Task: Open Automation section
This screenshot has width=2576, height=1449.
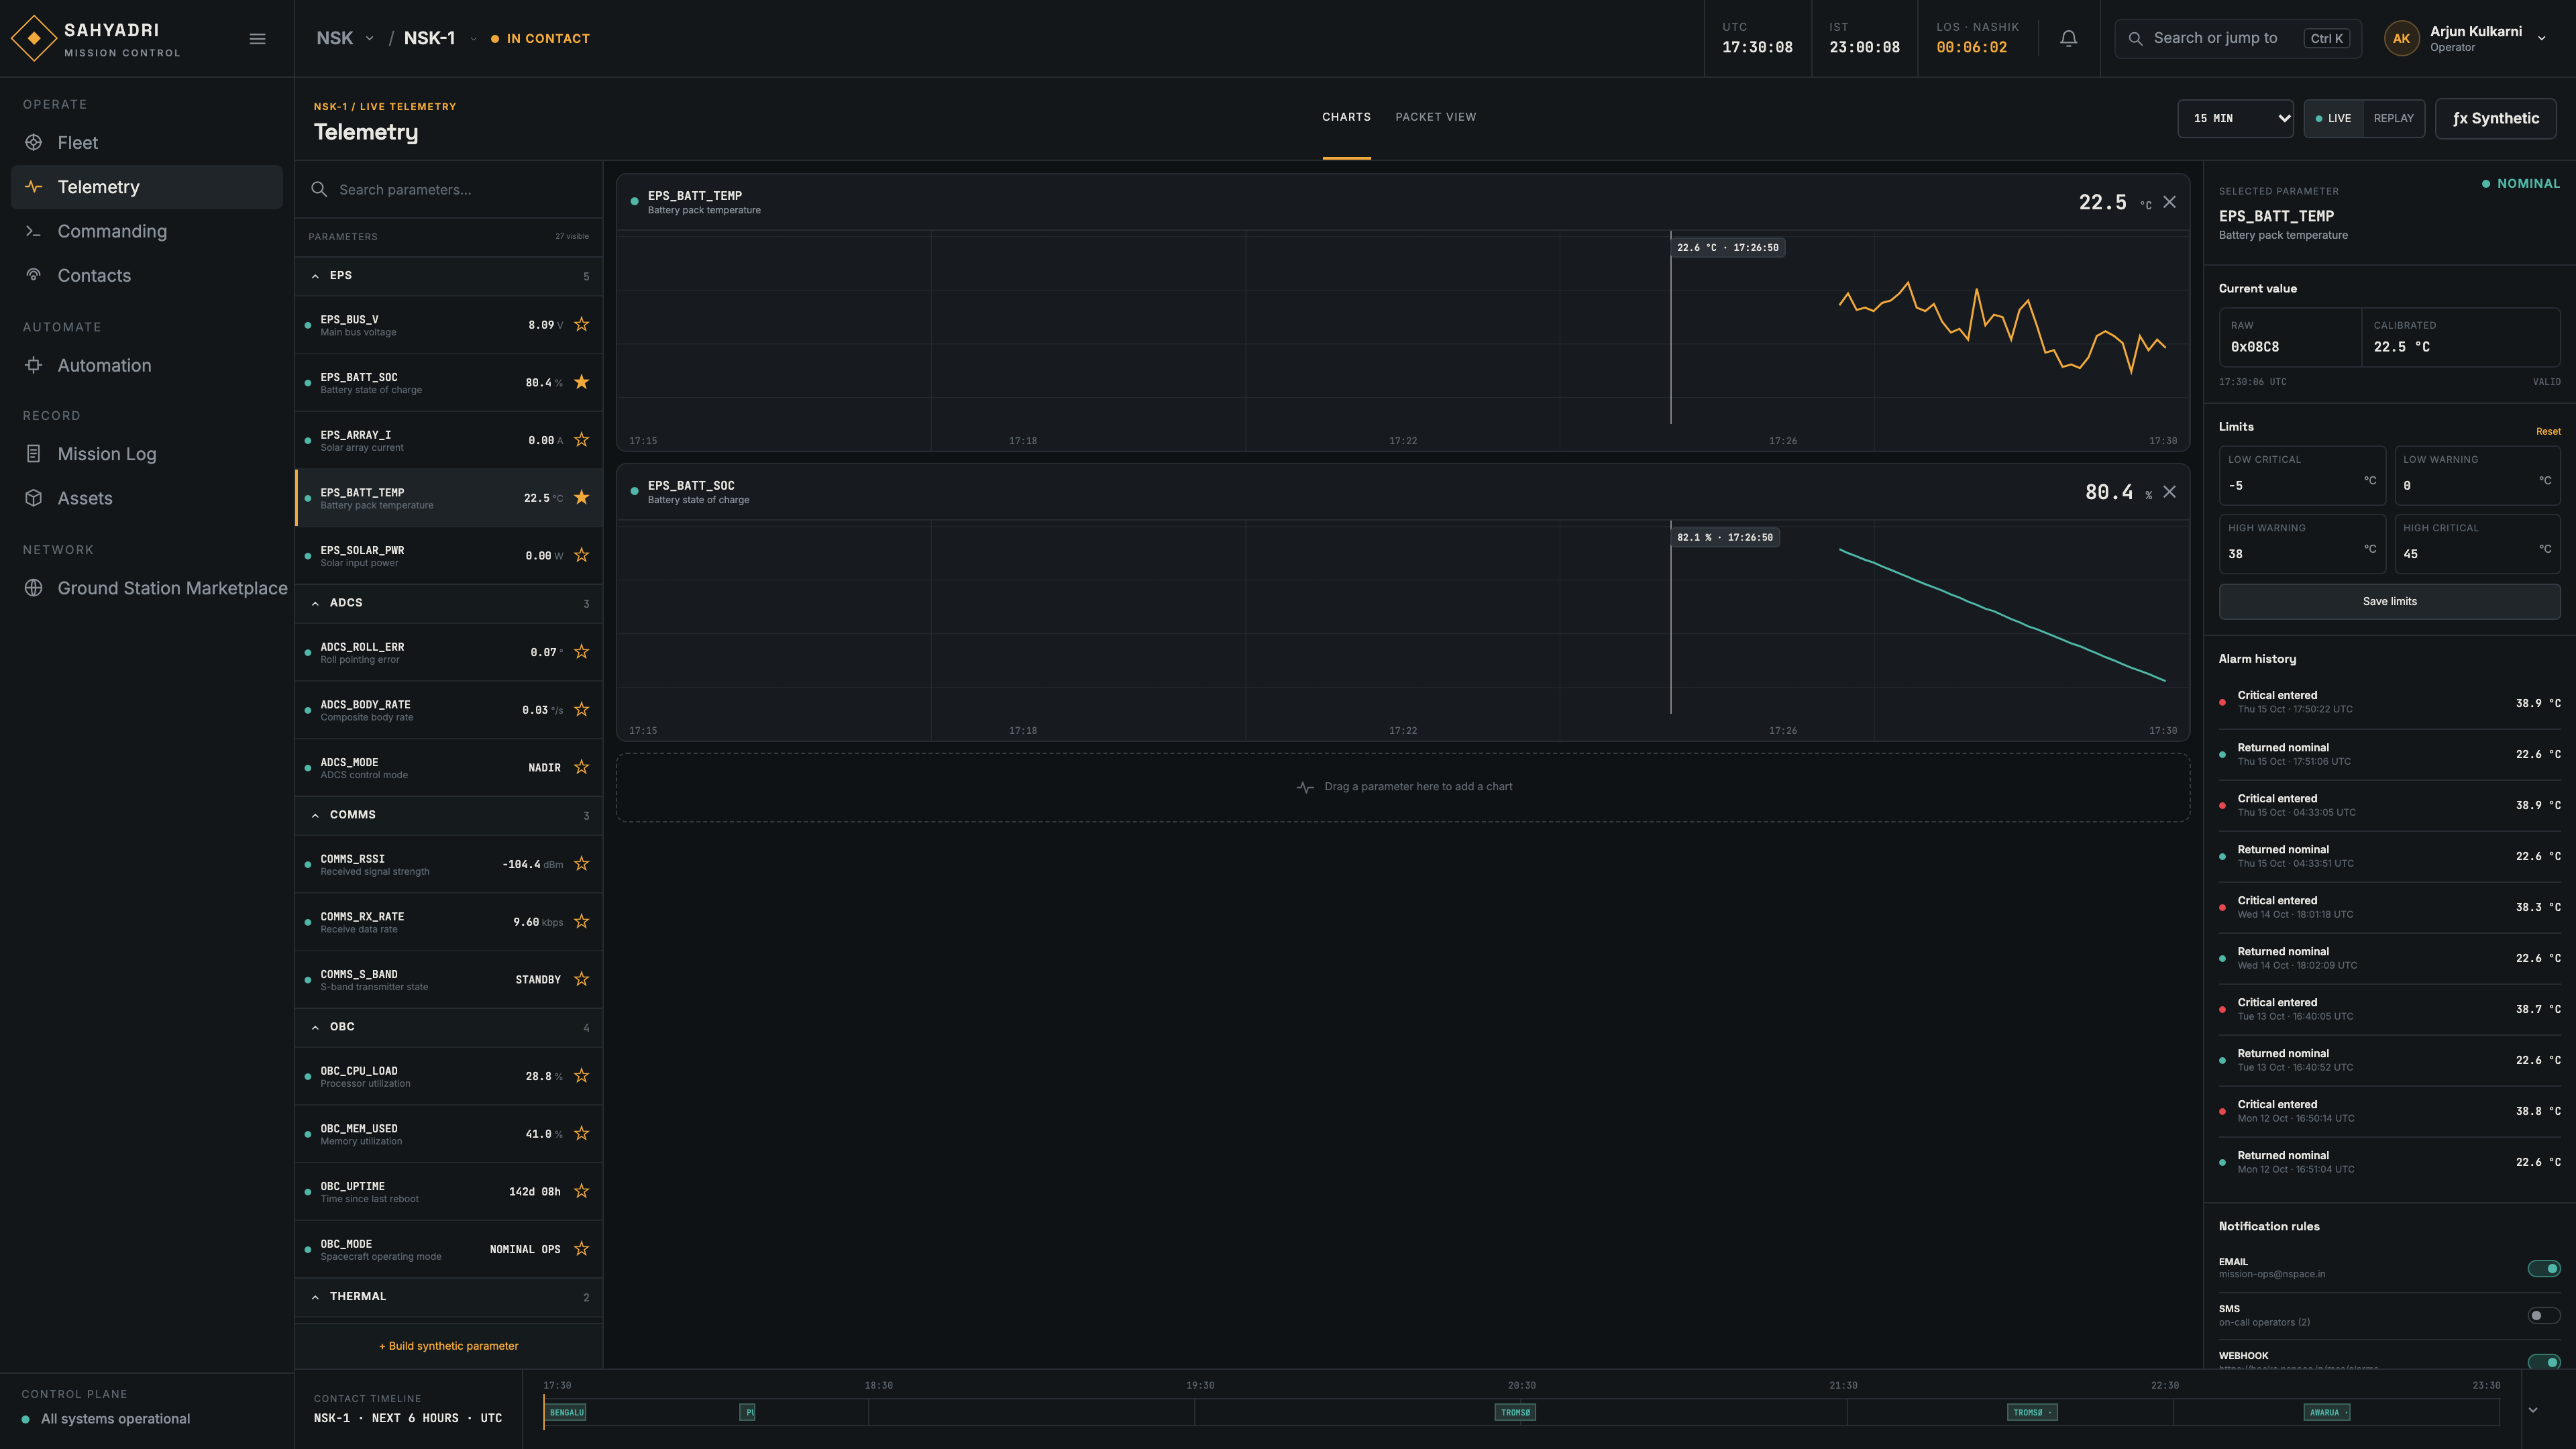Action: click(146, 365)
